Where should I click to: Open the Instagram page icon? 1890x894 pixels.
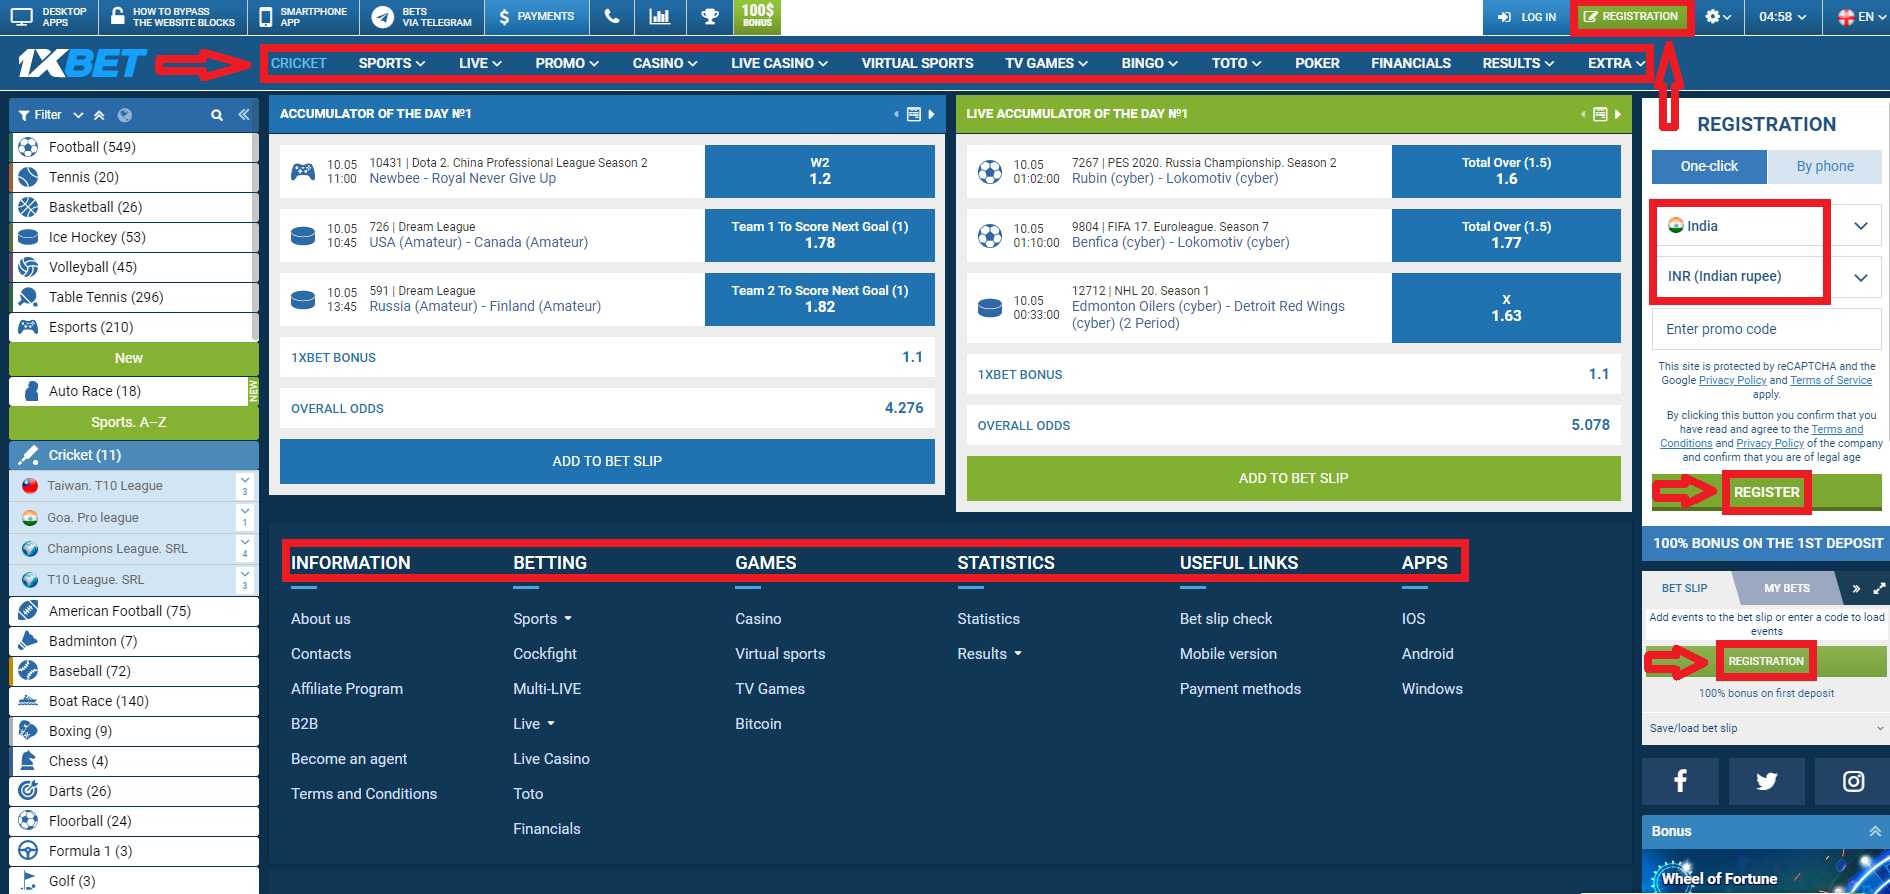(x=1853, y=781)
